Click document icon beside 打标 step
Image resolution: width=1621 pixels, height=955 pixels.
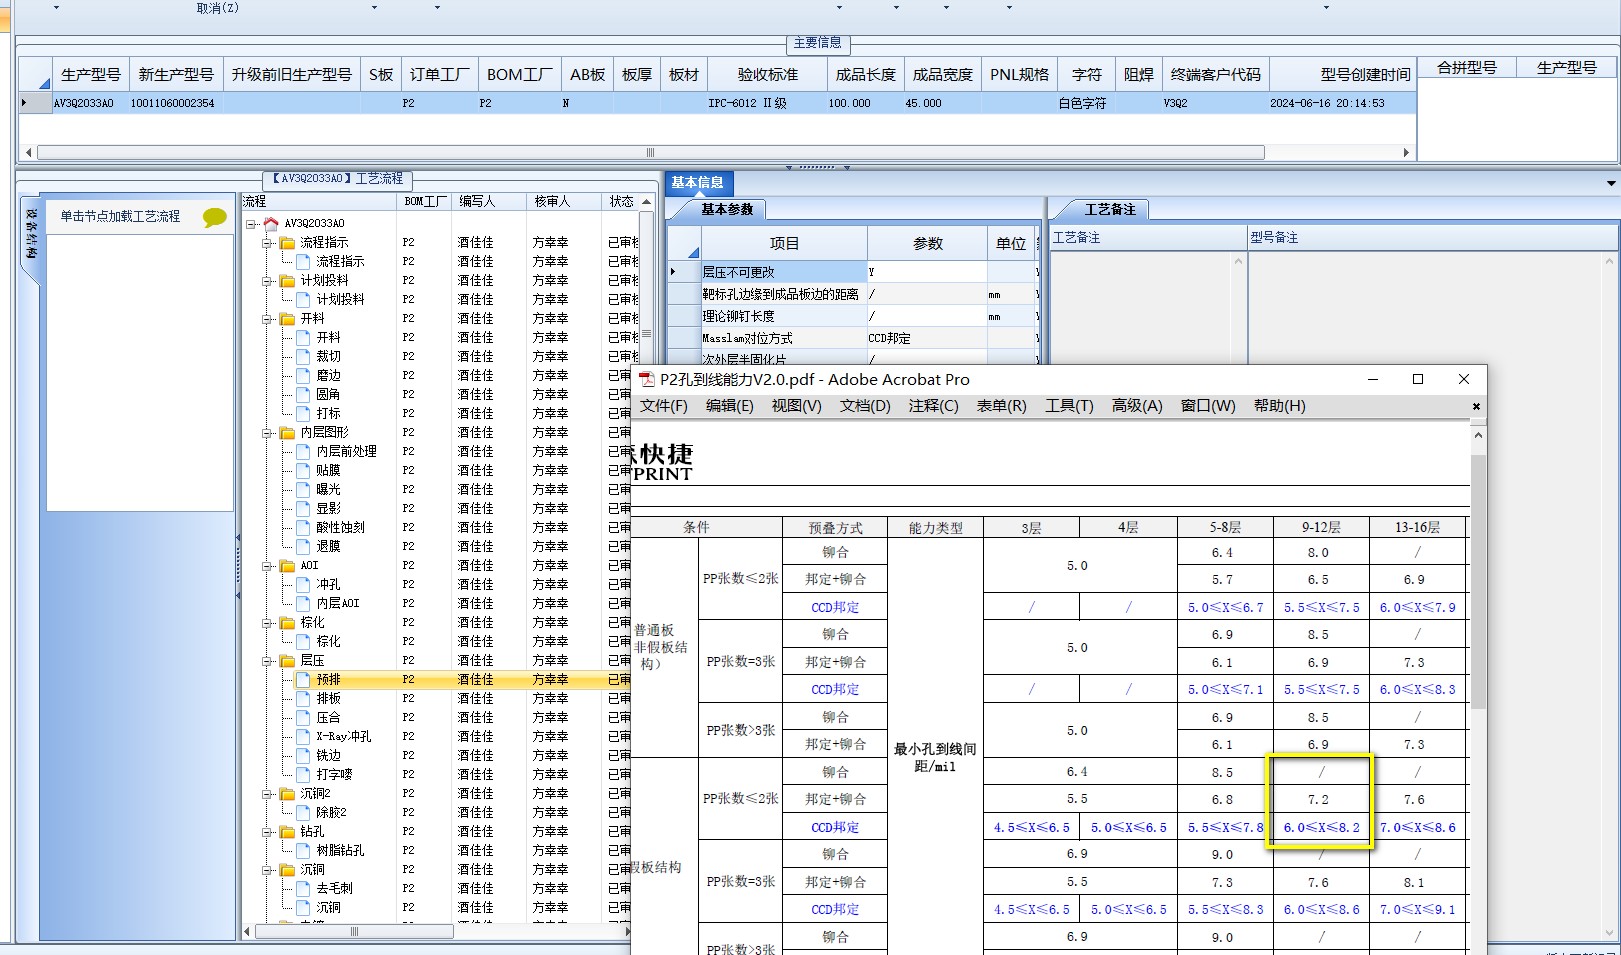click(304, 414)
